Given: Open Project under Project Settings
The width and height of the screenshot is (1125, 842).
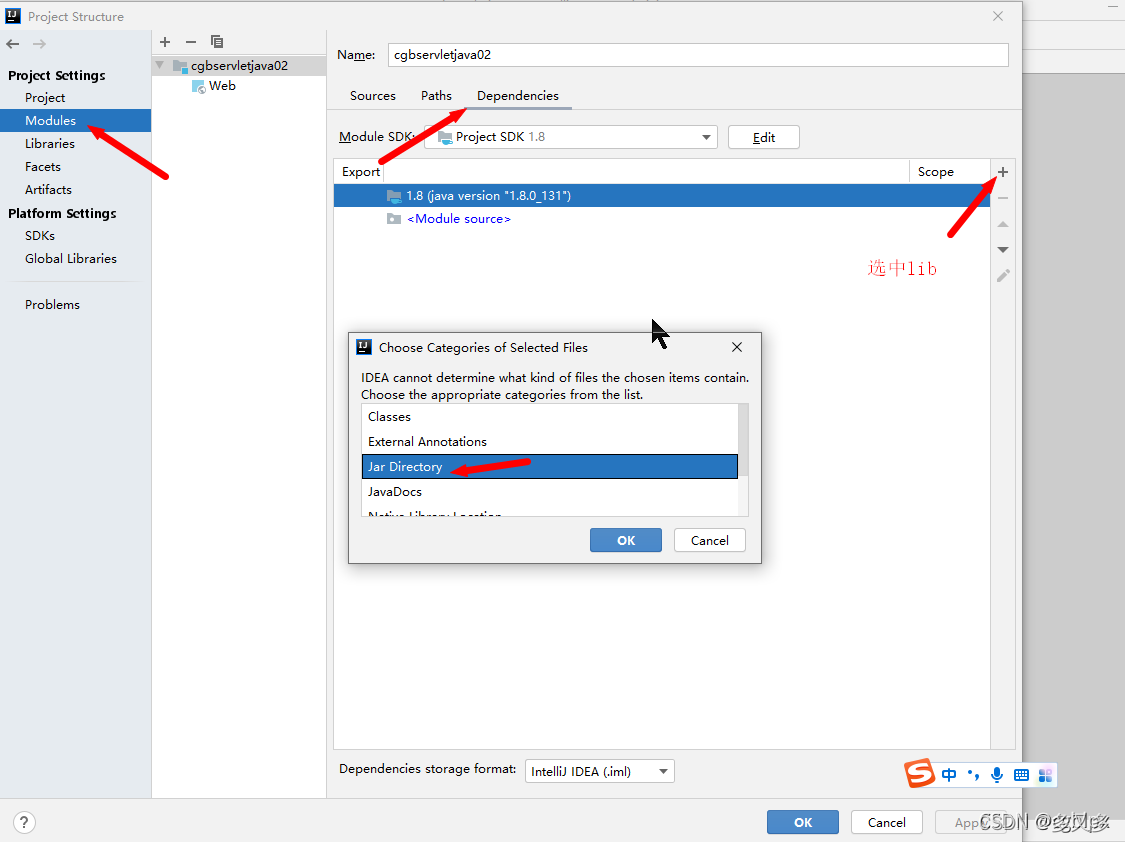Looking at the screenshot, I should (44, 98).
